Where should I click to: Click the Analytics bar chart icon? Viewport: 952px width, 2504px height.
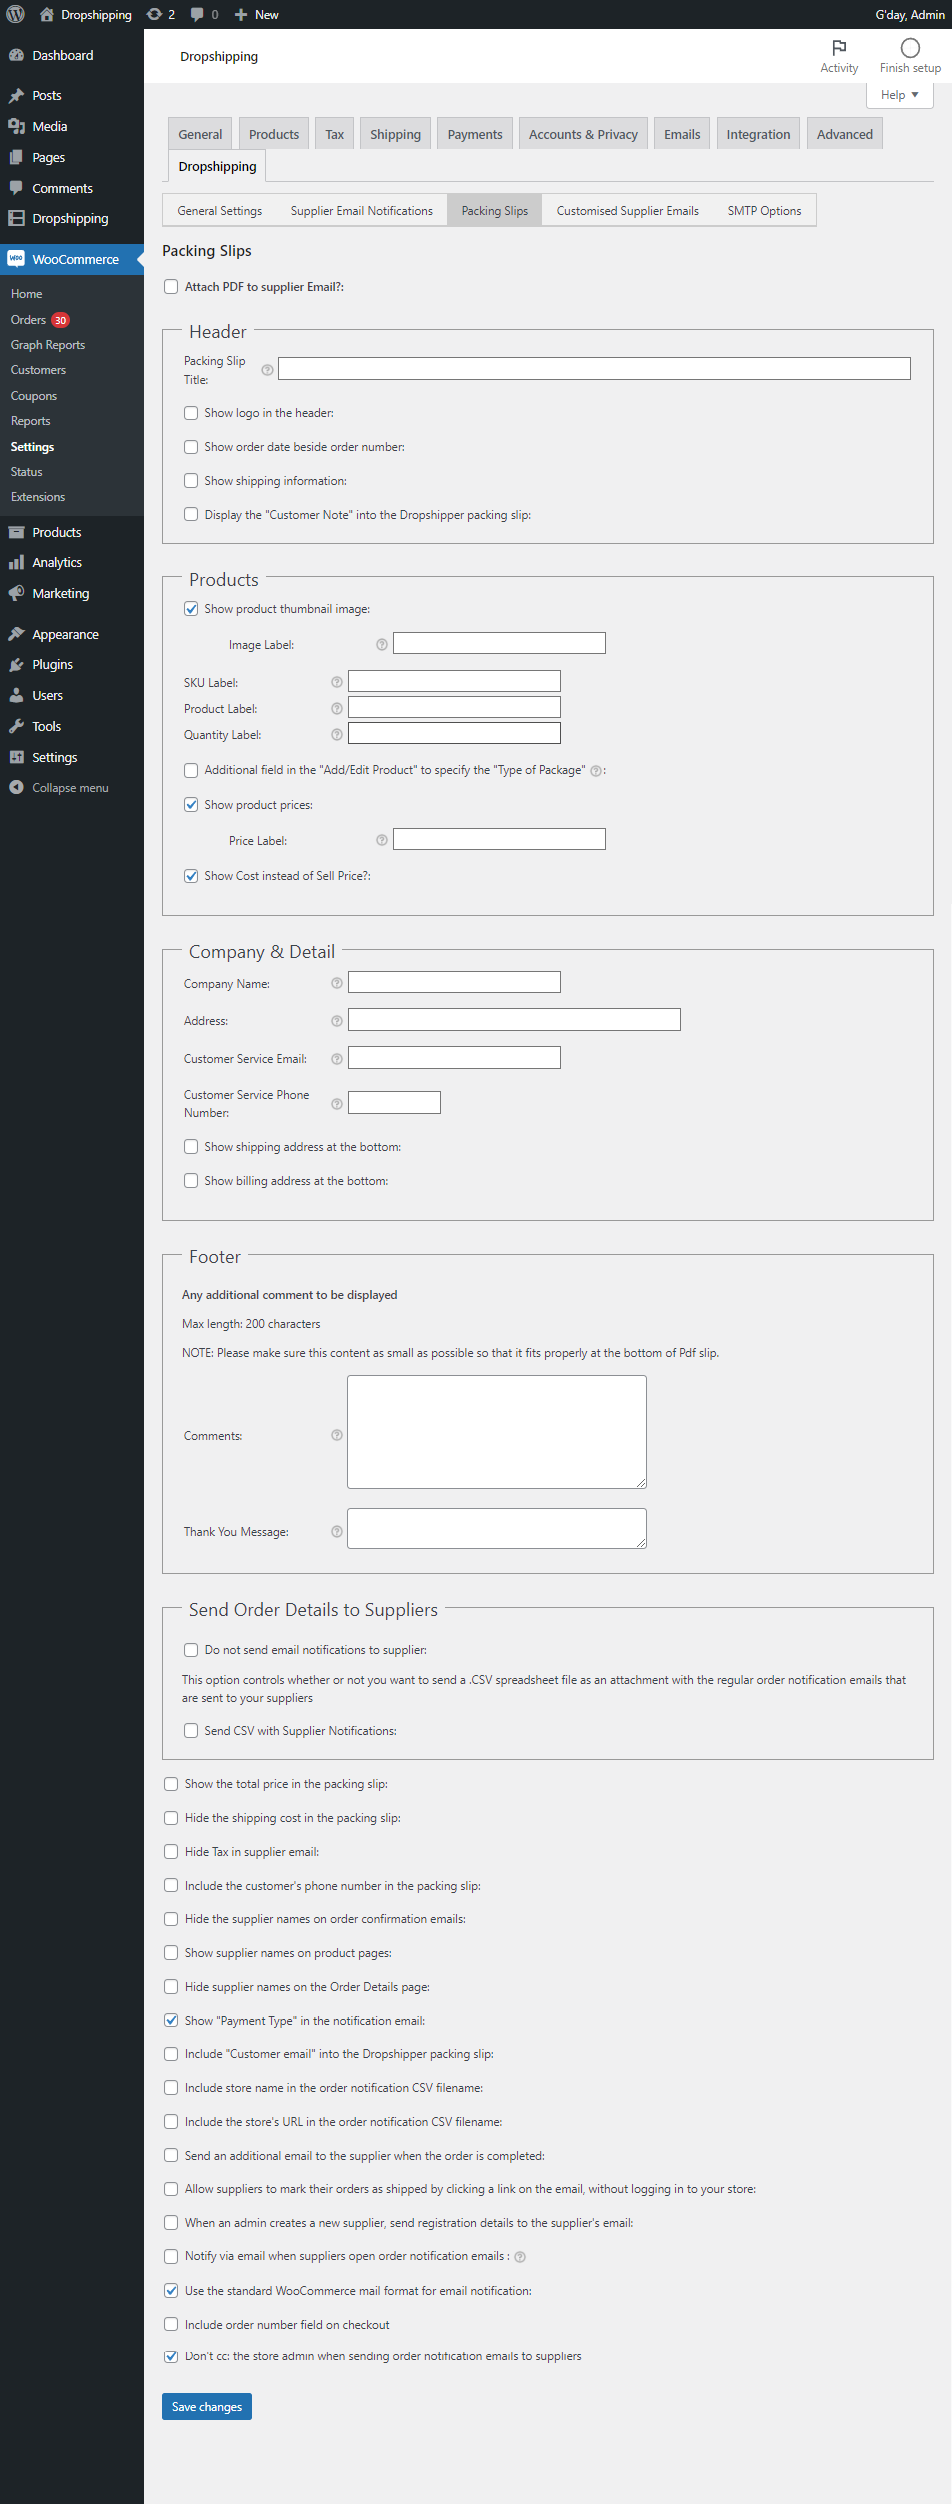coord(16,562)
